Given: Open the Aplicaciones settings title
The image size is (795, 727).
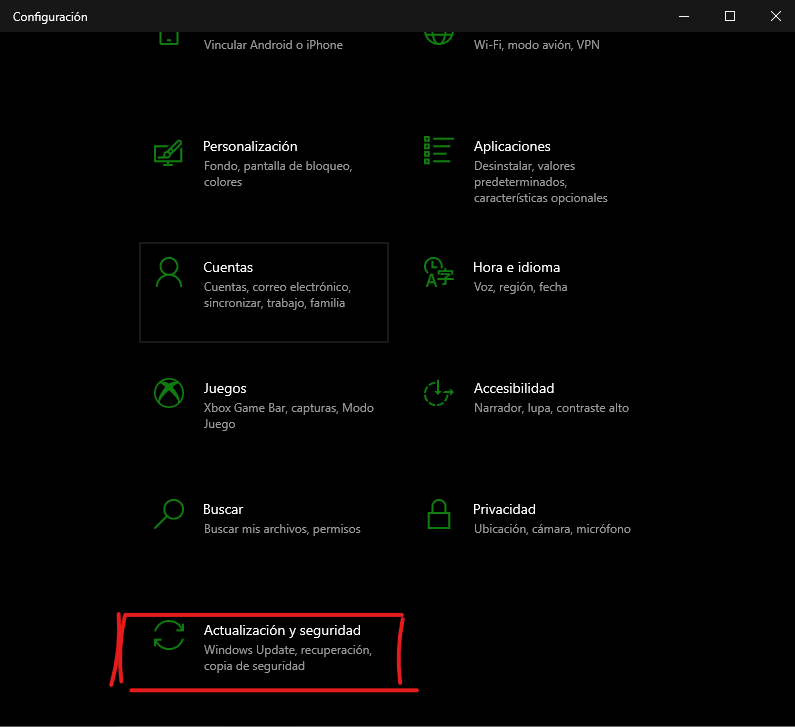Looking at the screenshot, I should [x=512, y=146].
